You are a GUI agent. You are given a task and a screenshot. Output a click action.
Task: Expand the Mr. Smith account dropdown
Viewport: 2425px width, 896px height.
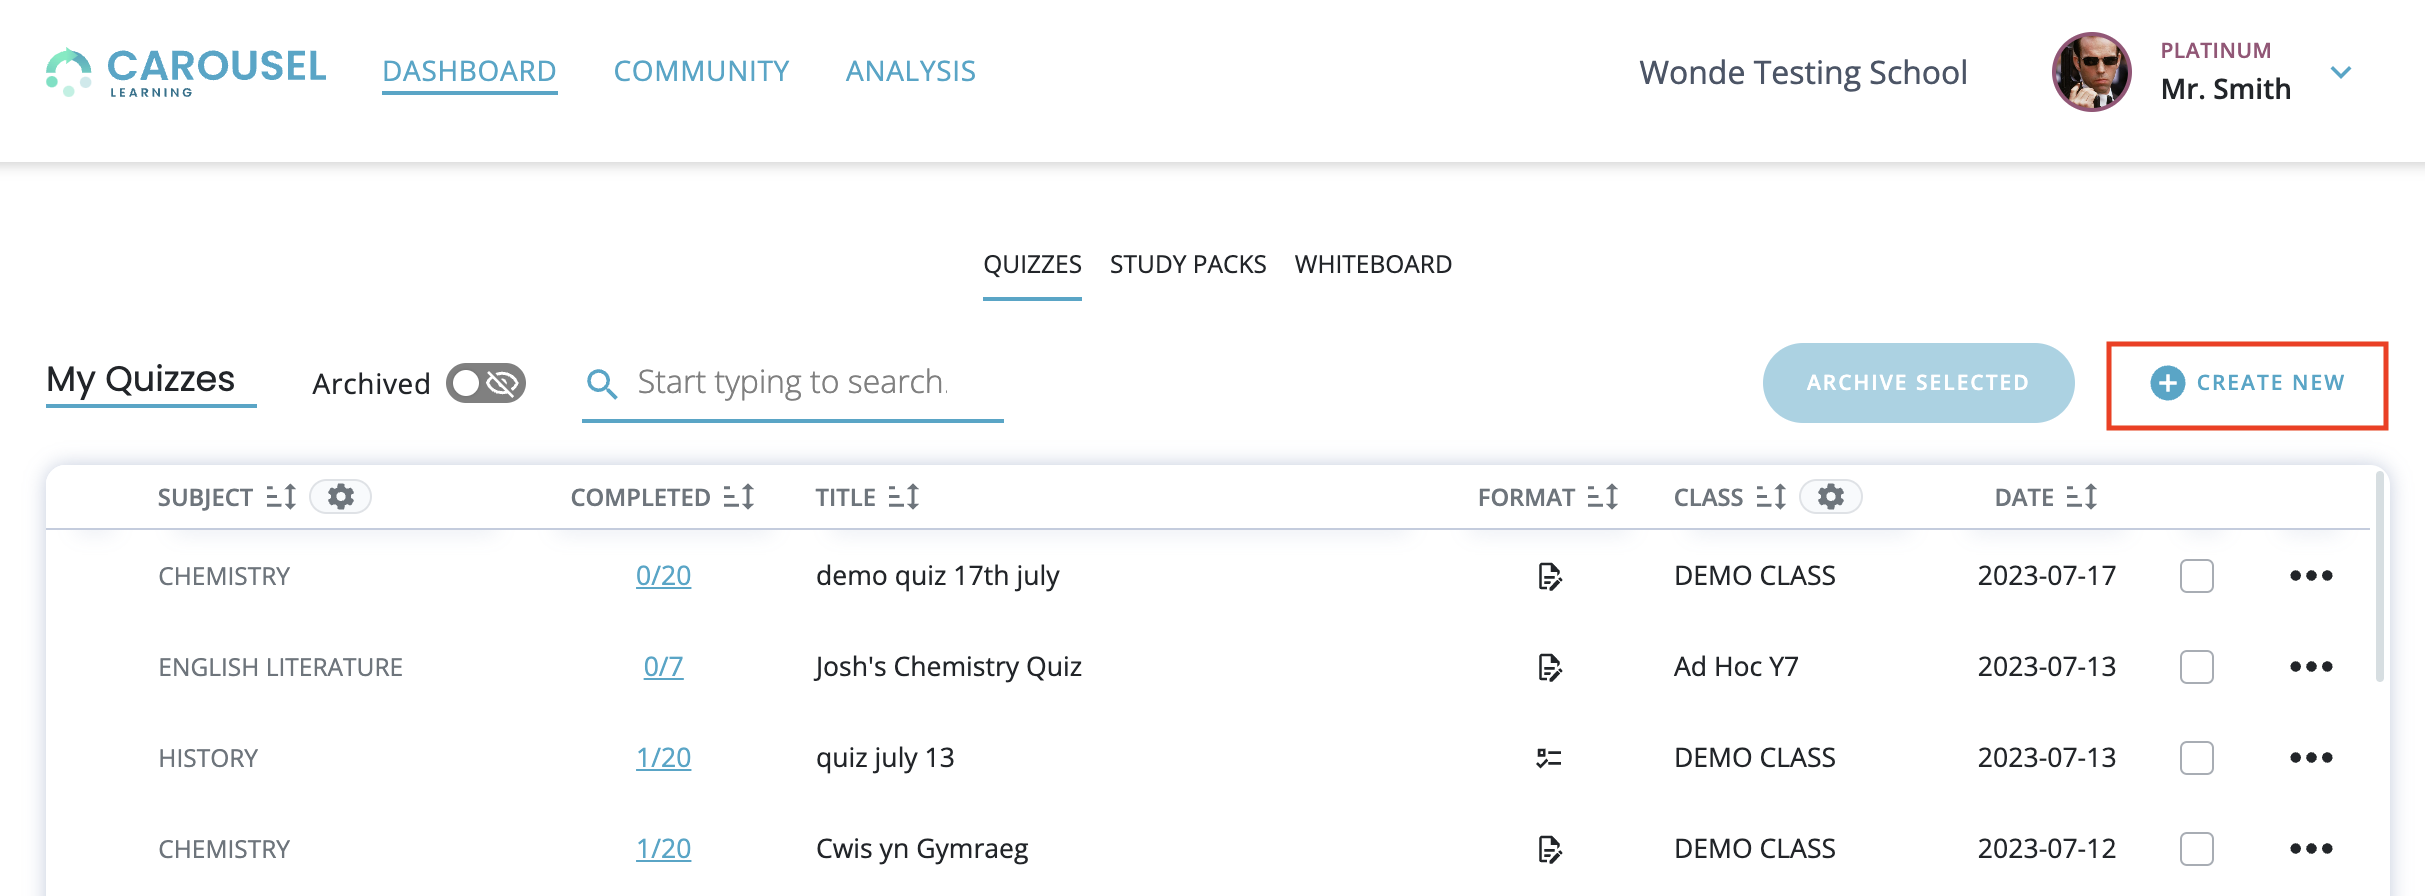tap(2340, 72)
